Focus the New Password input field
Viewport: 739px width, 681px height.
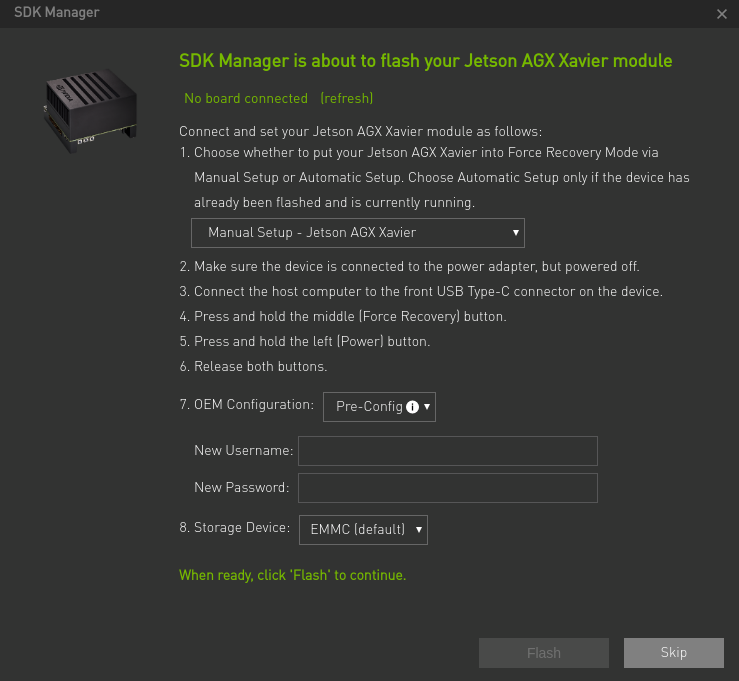(x=448, y=488)
